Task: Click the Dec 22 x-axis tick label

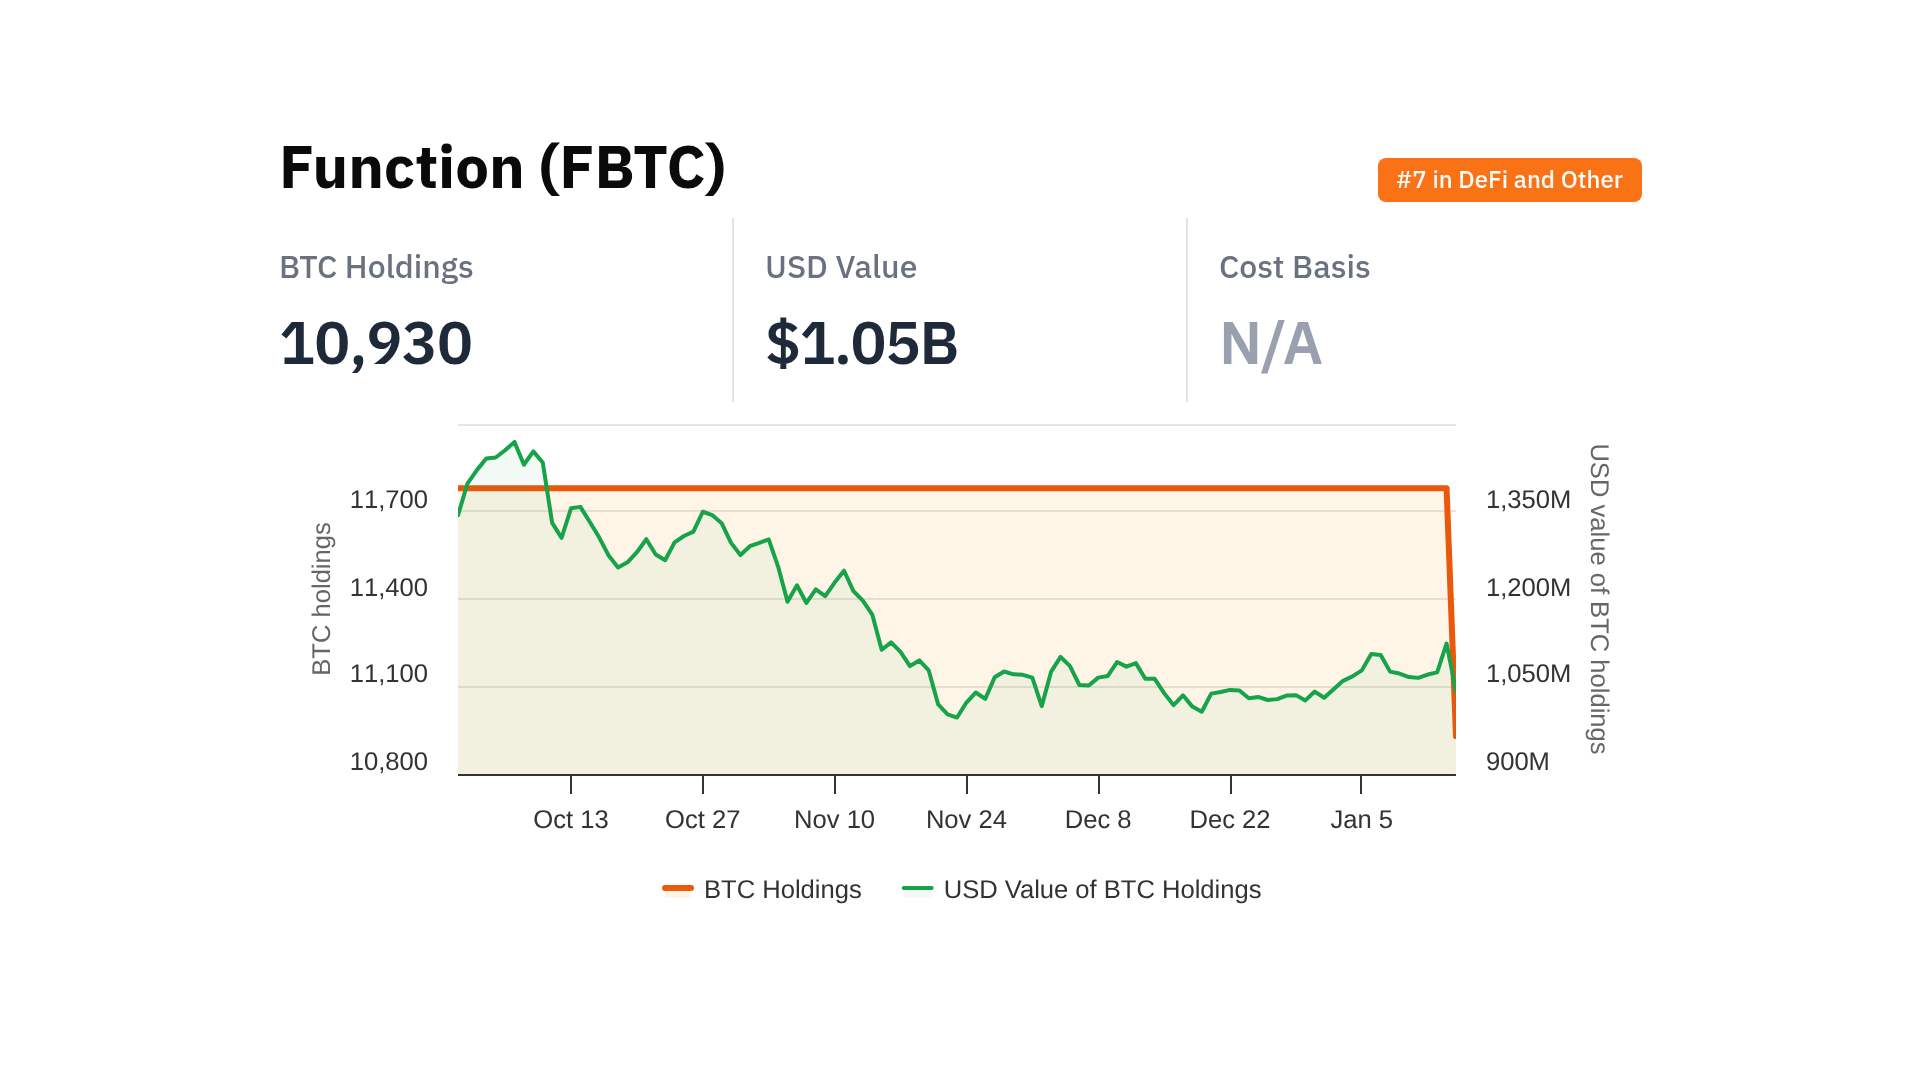Action: [1229, 819]
